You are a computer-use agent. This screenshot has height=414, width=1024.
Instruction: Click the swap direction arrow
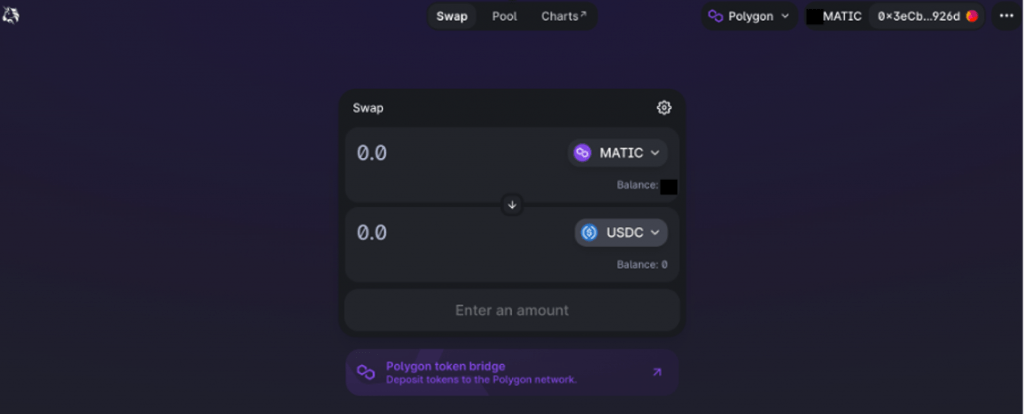pyautogui.click(x=512, y=204)
